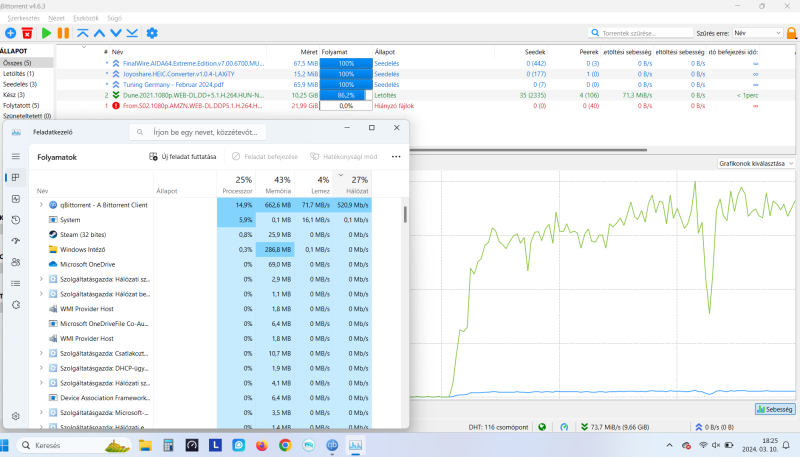Open Task Manager more options ellipsis
Viewport: 800px width, 457px height.
(396, 157)
